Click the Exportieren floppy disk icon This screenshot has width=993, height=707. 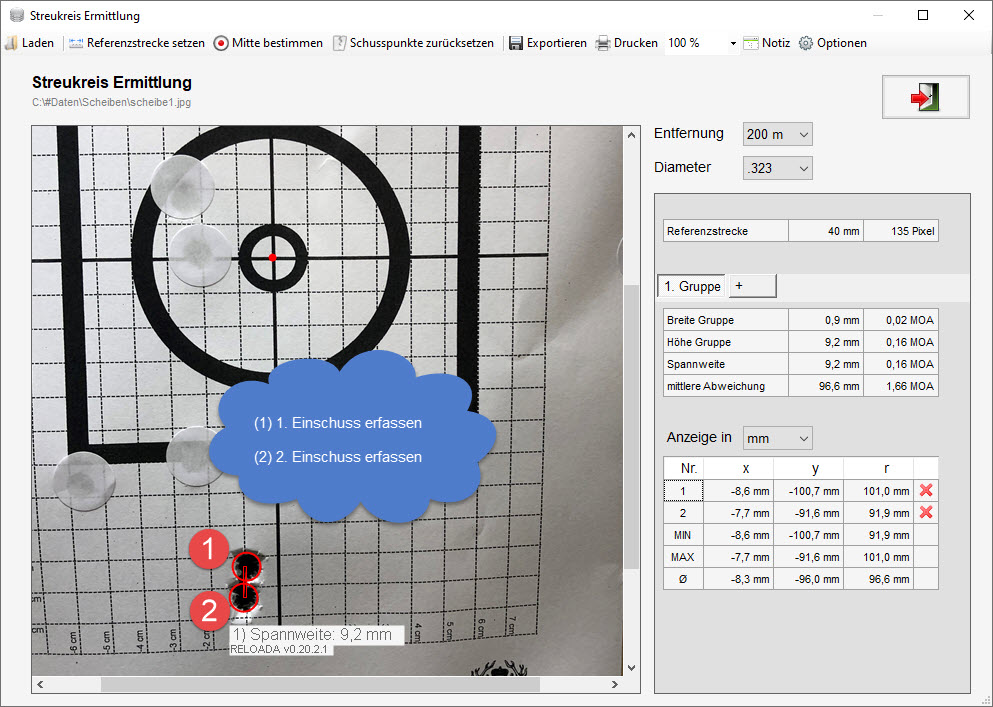(x=516, y=43)
